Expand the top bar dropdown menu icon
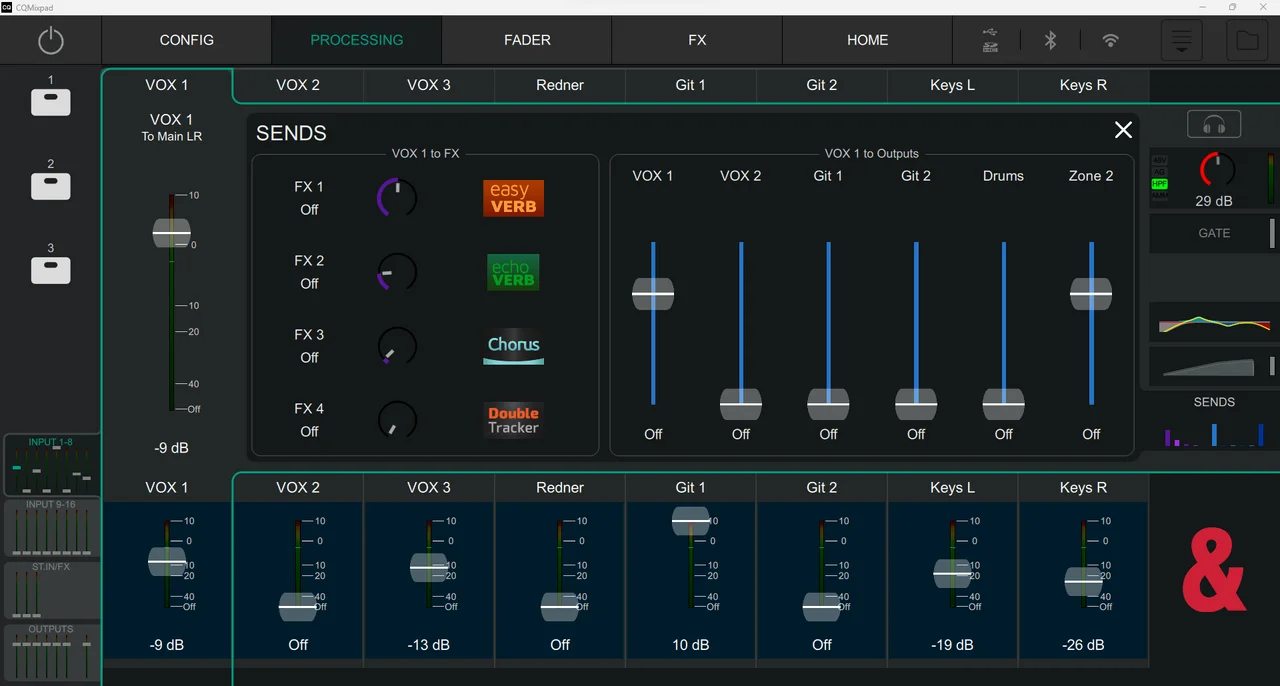The height and width of the screenshot is (686, 1280). click(1181, 41)
